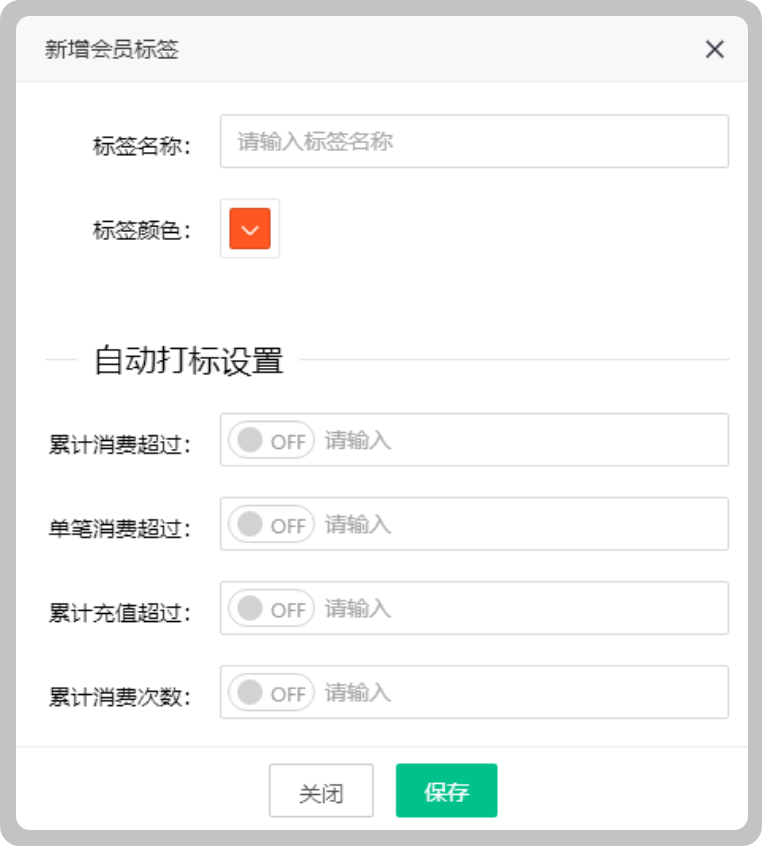Click the 请输入 field beside 单笔消费超过
The image size is (762, 846).
point(500,524)
